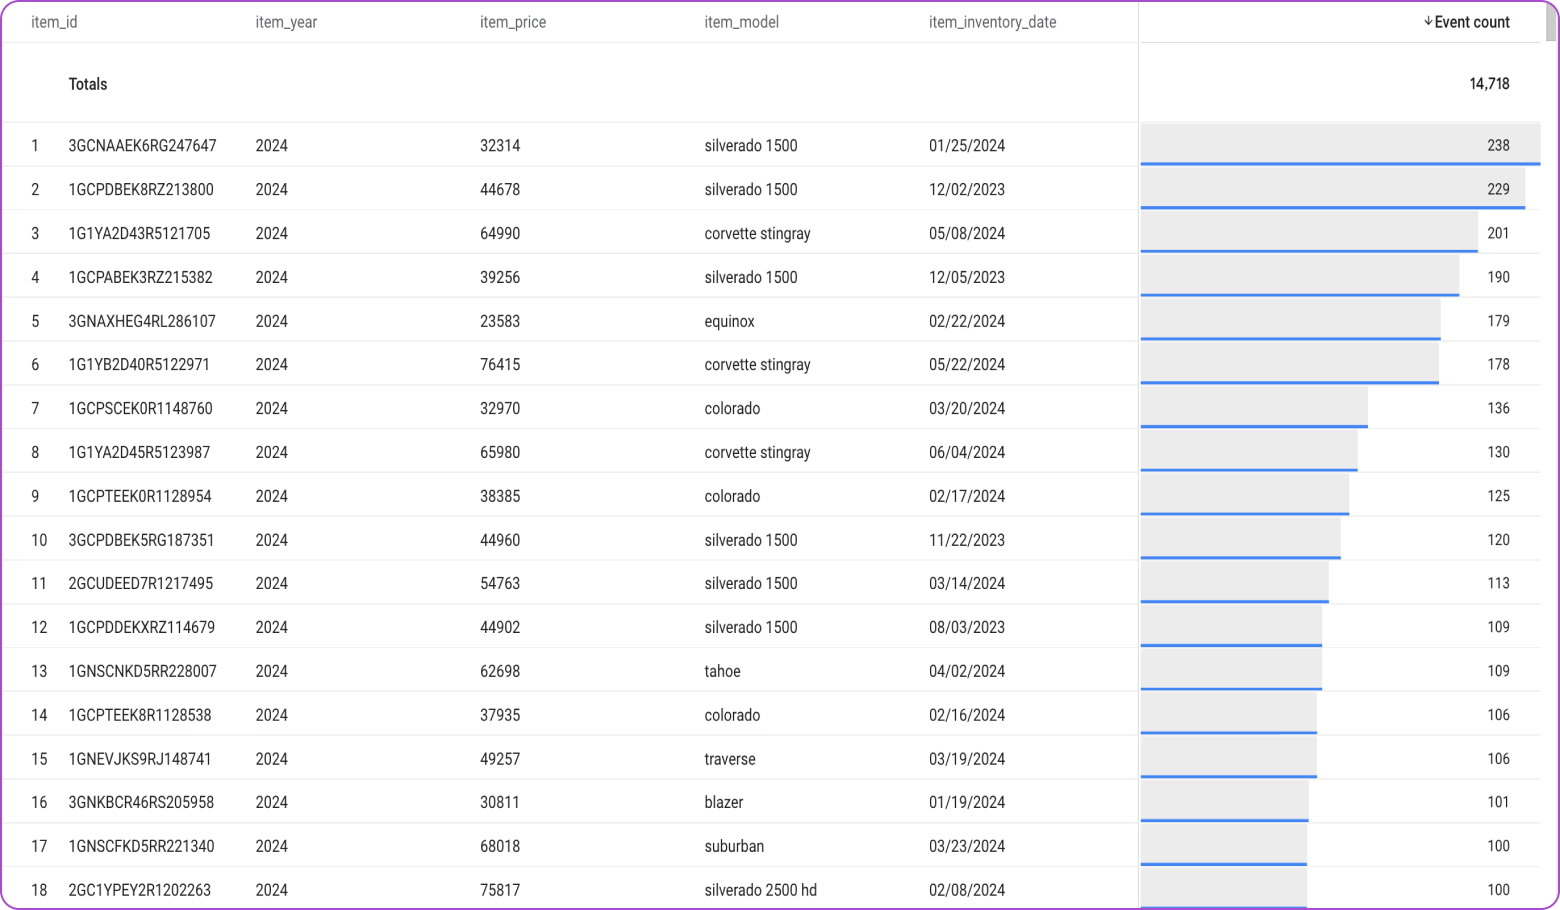This screenshot has height=910, width=1560.
Task: Click the event count value 190
Action: [x=1498, y=278]
